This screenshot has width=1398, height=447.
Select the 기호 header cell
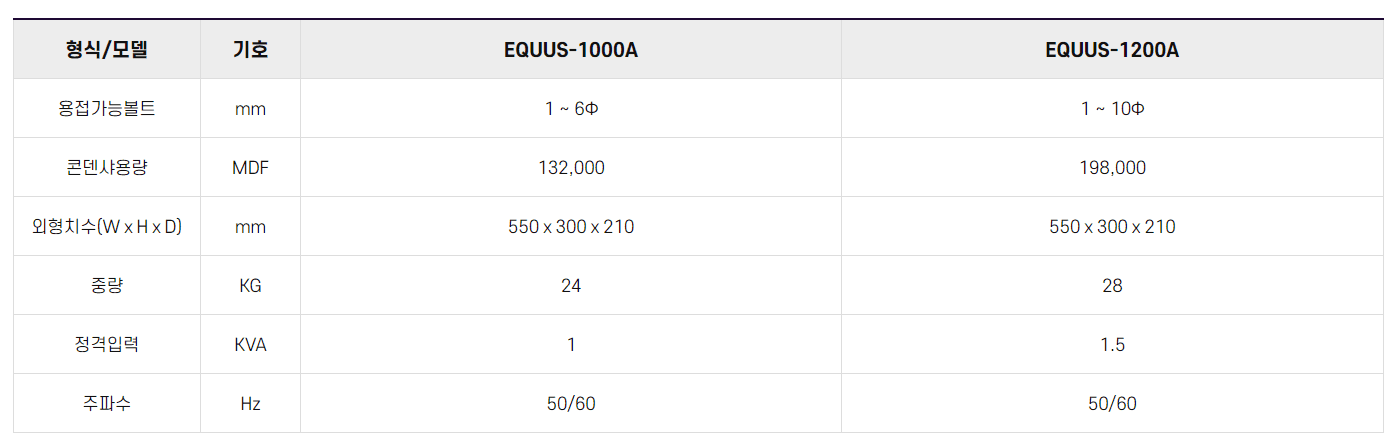[x=250, y=49]
